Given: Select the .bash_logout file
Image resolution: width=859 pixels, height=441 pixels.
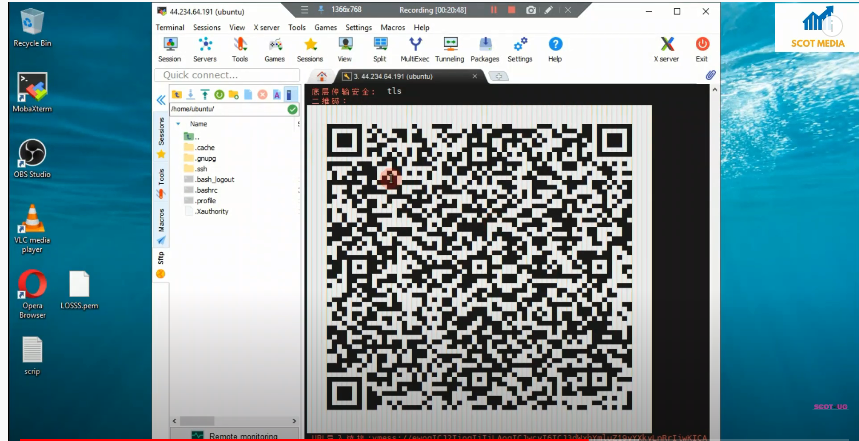Looking at the screenshot, I should [209, 179].
